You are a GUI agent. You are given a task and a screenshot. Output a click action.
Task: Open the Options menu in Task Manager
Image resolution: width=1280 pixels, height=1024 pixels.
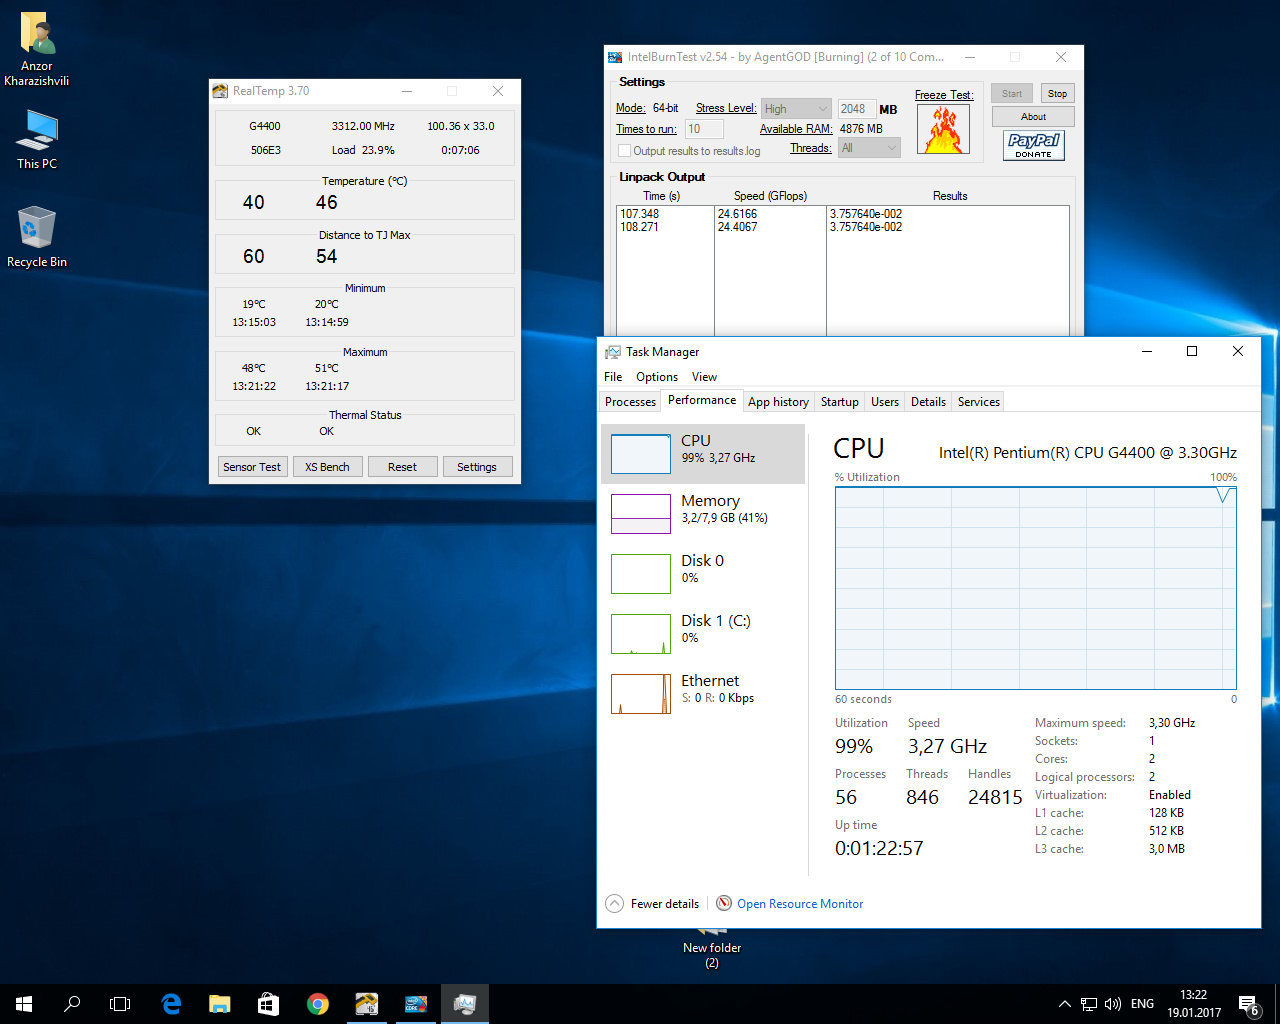[656, 377]
